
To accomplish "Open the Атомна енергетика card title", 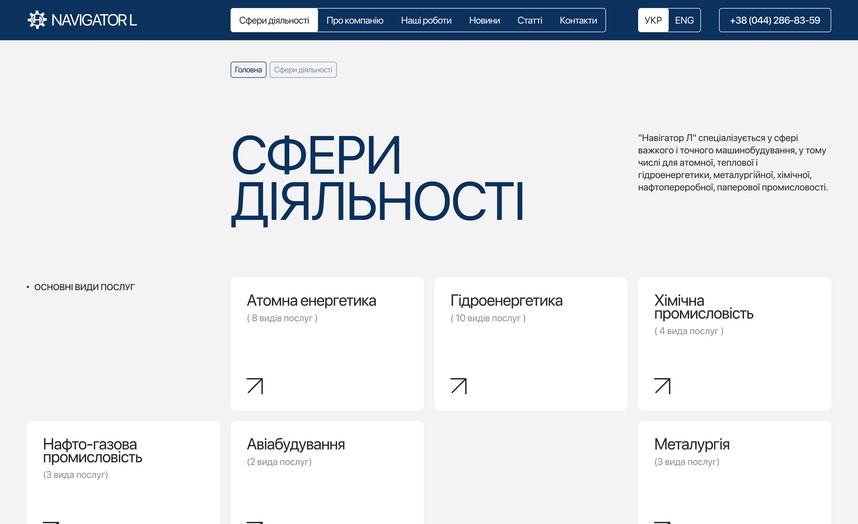I will coord(311,300).
